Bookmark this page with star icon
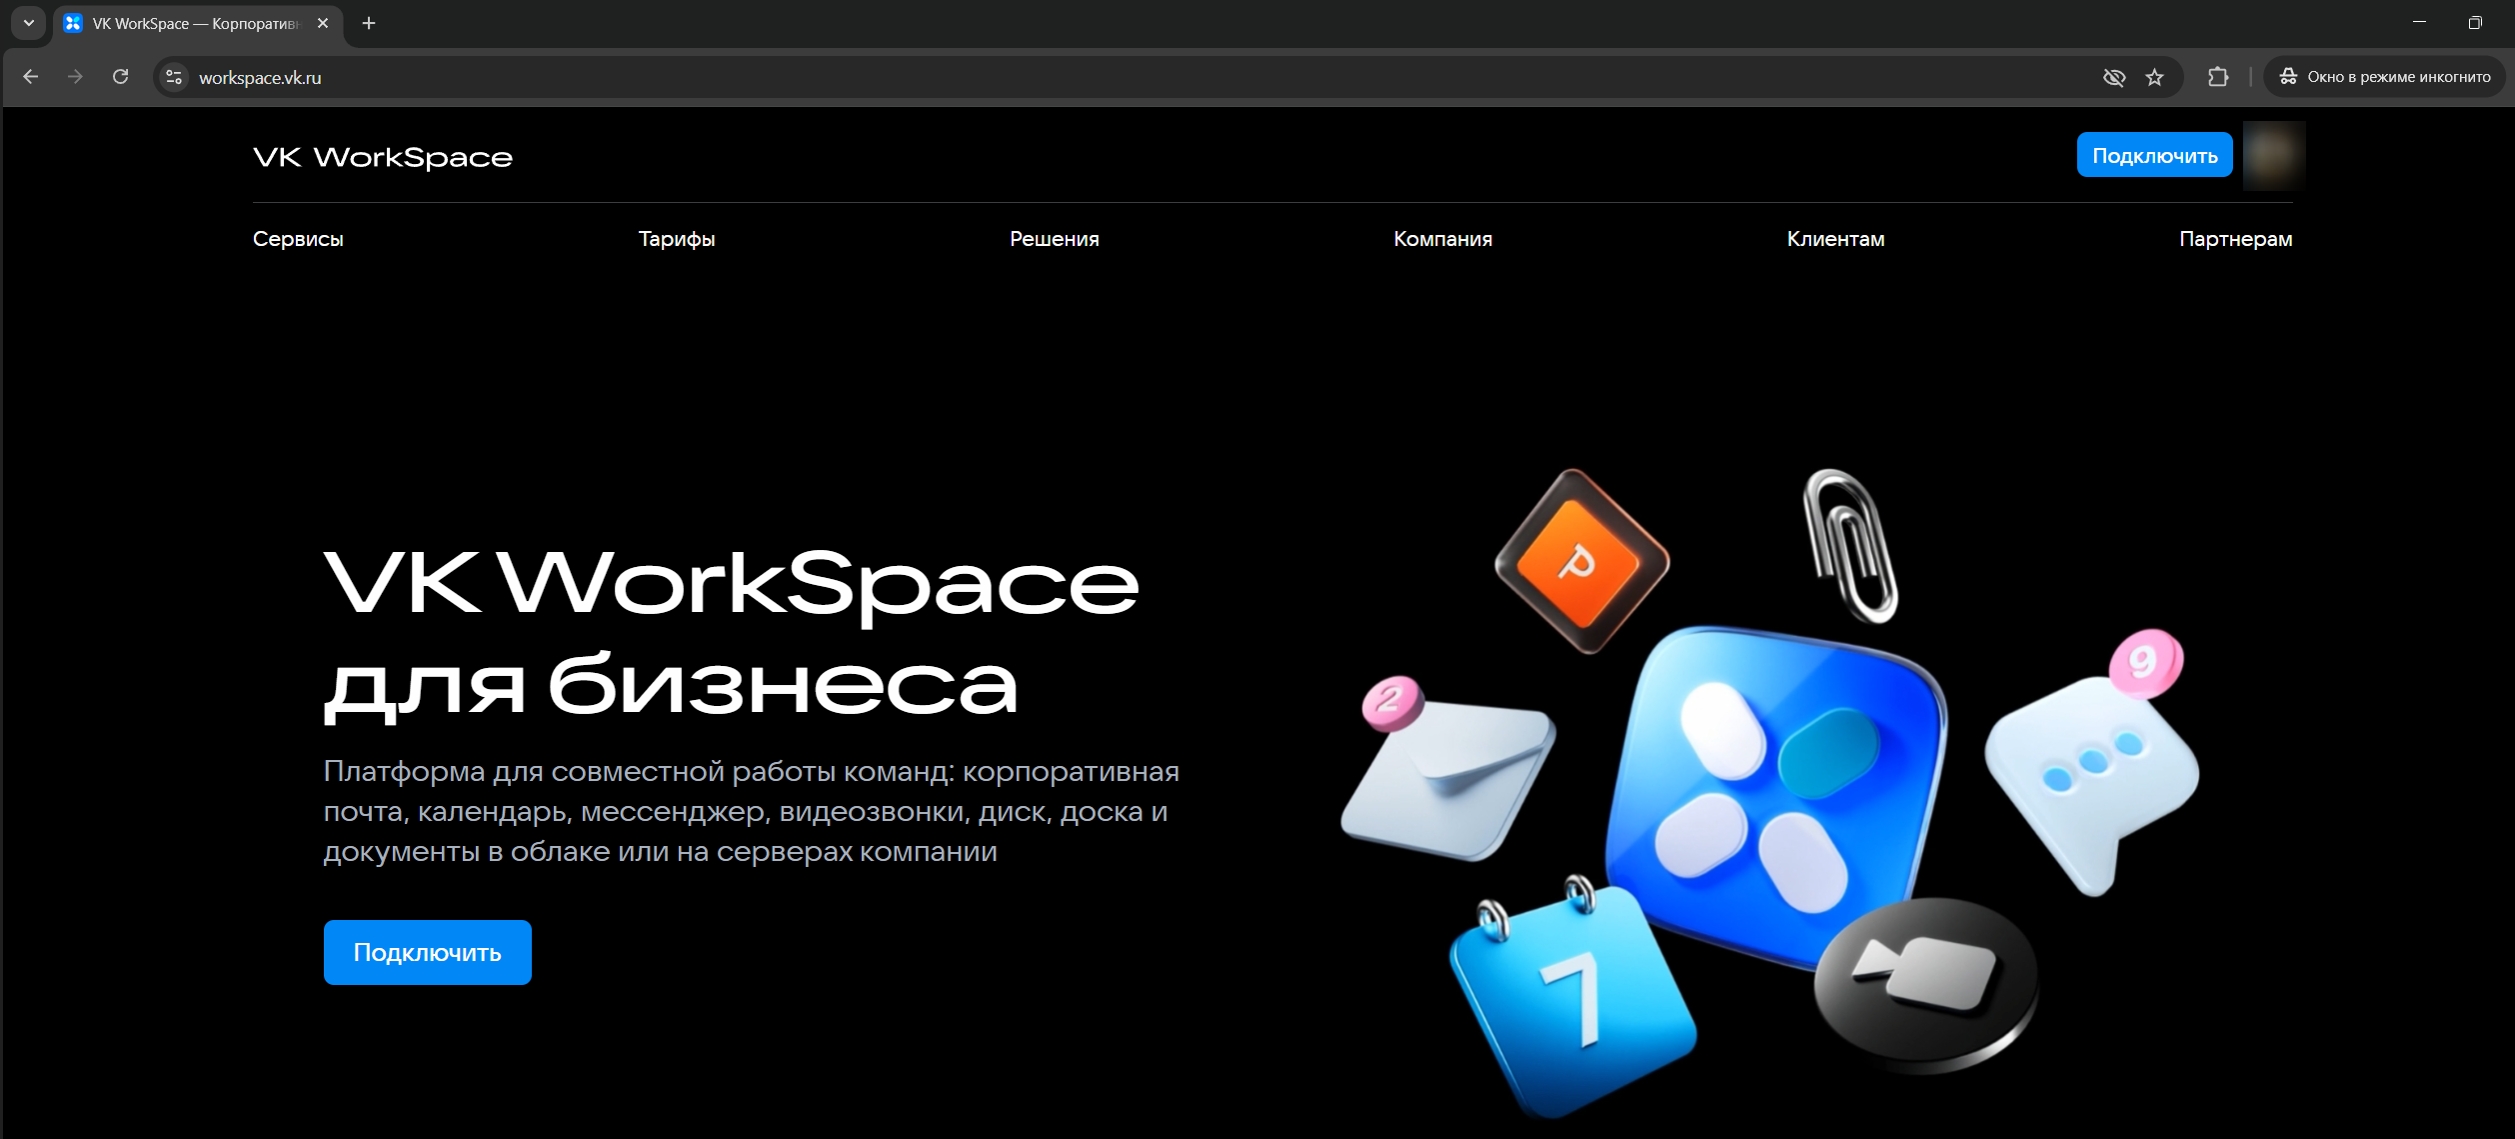This screenshot has height=1139, width=2515. coord(2155,77)
